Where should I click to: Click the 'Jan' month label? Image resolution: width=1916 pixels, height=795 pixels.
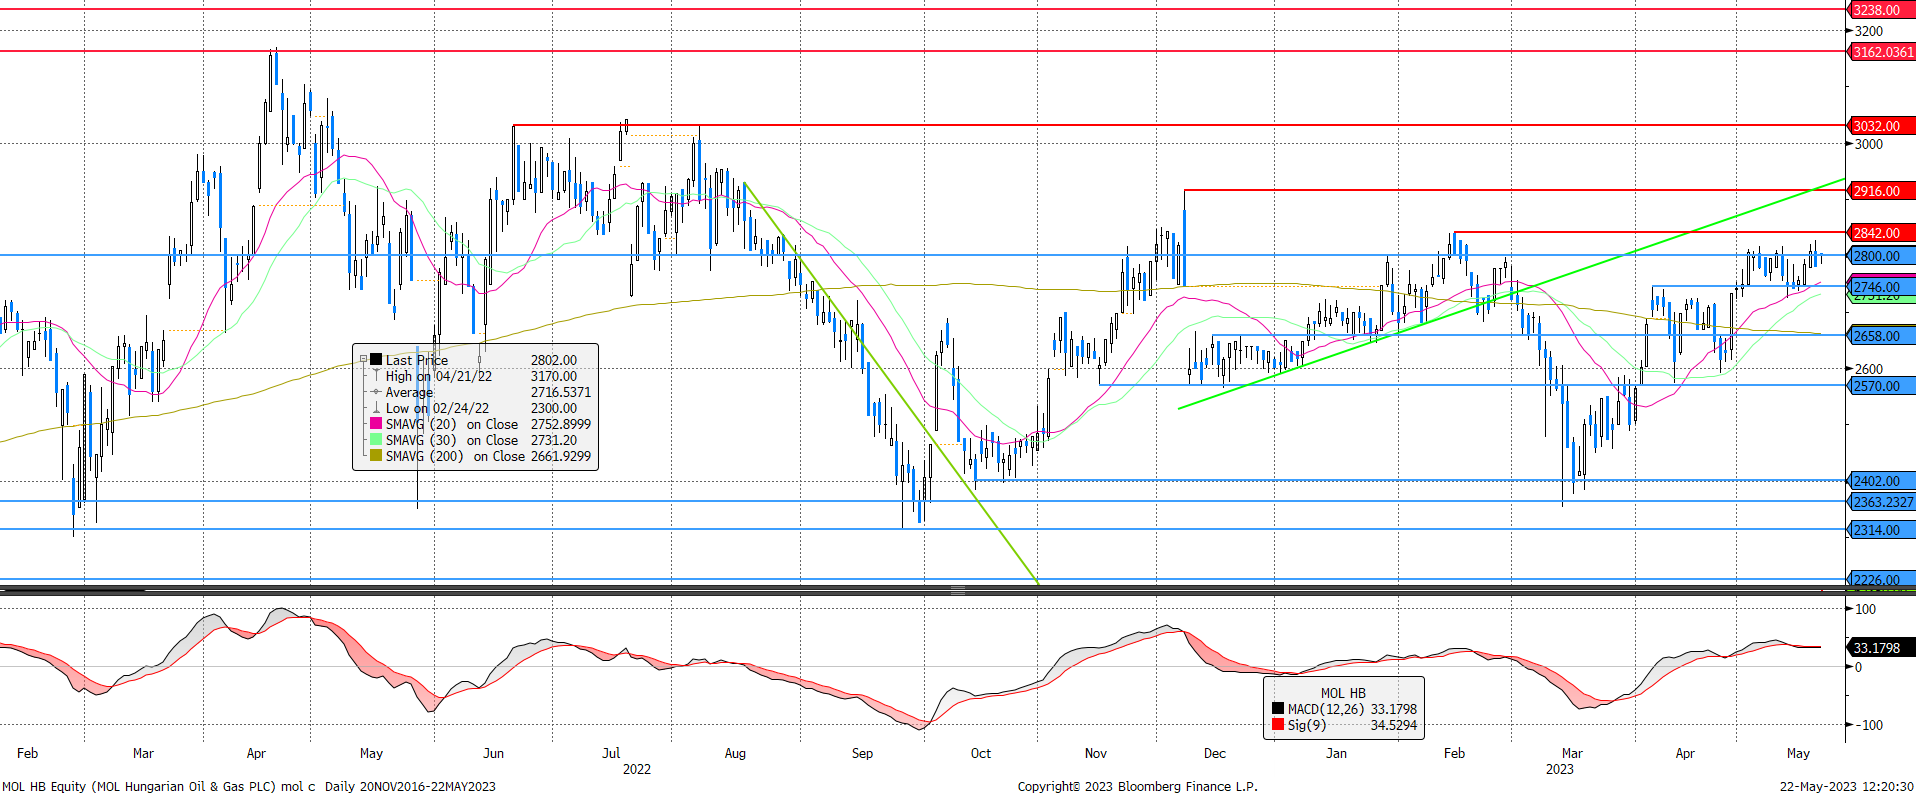tap(1336, 753)
